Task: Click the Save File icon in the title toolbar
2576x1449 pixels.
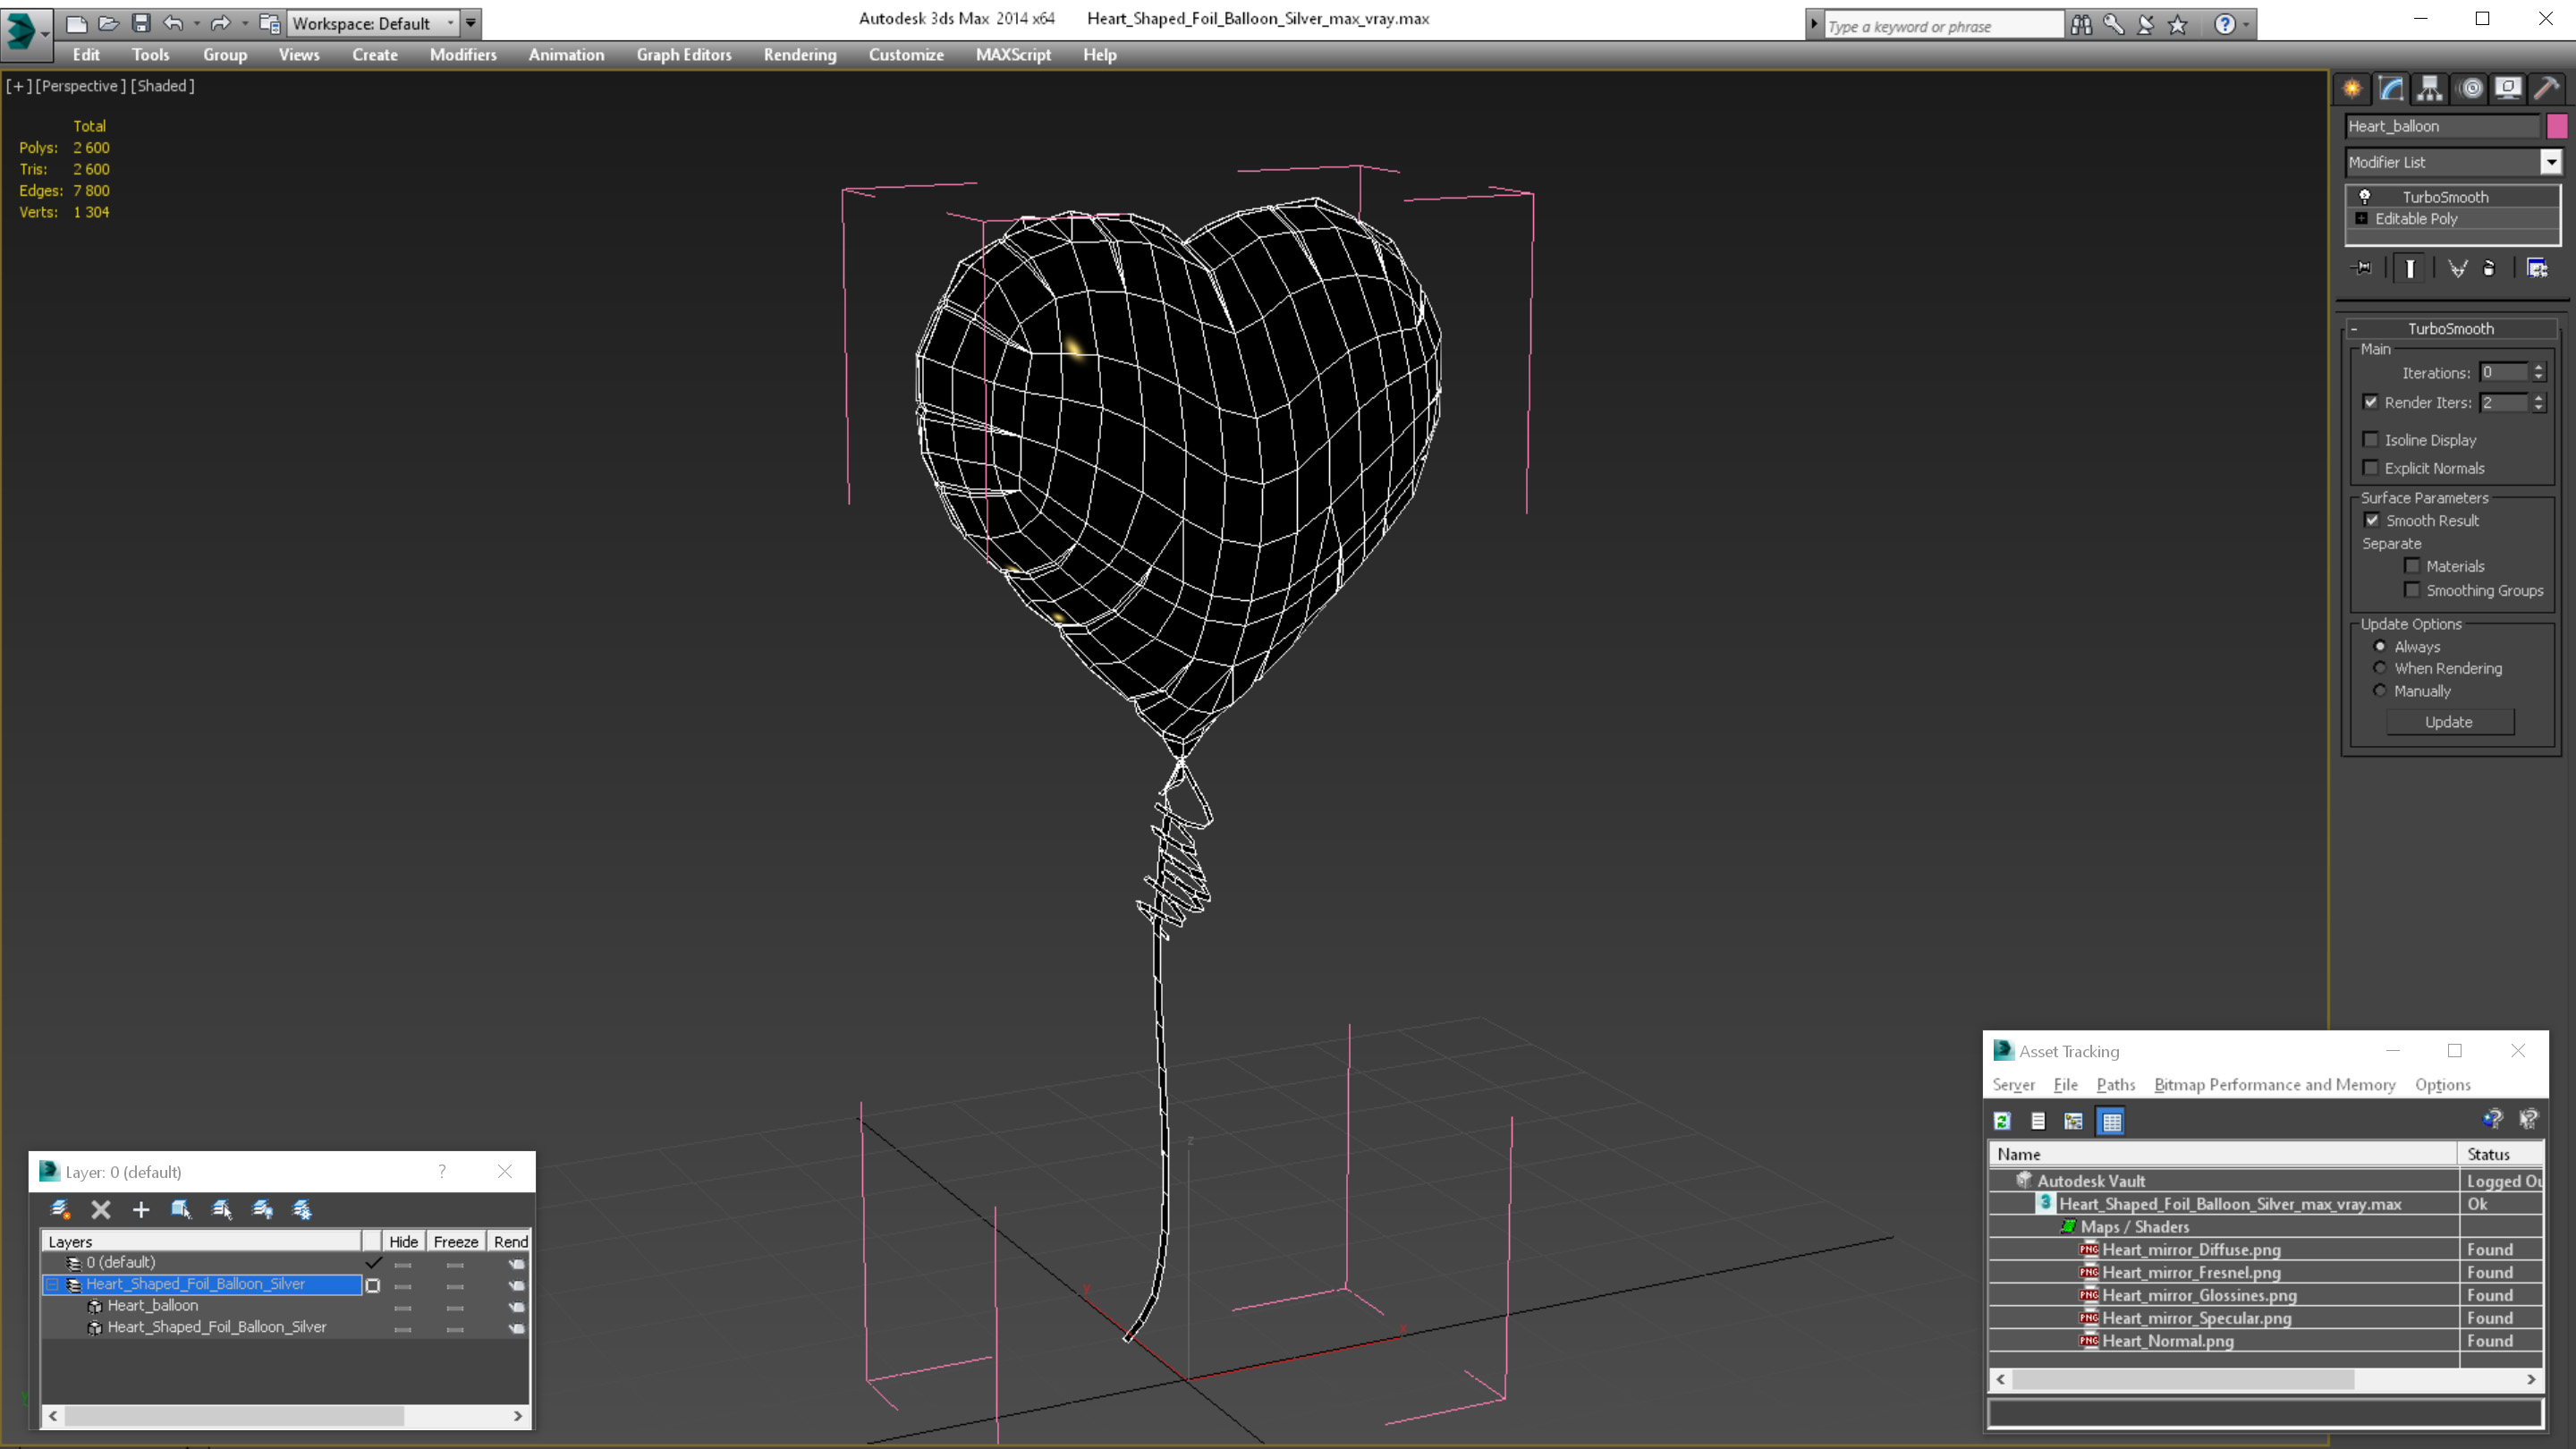Action: (141, 23)
